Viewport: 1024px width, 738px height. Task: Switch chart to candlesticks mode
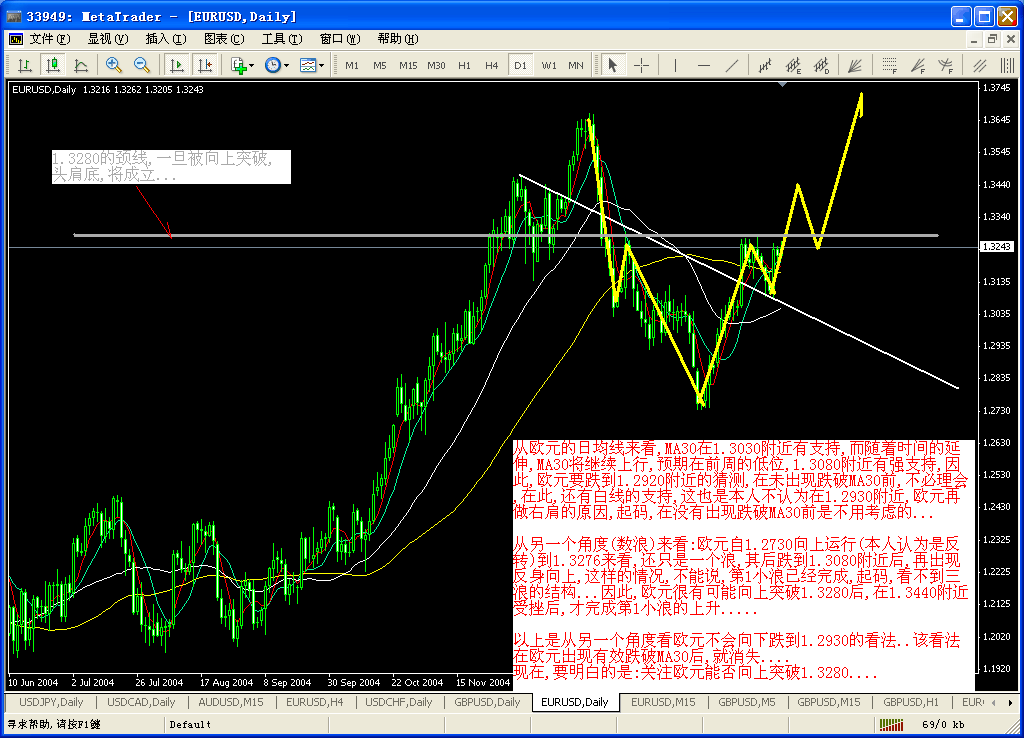click(x=52, y=65)
